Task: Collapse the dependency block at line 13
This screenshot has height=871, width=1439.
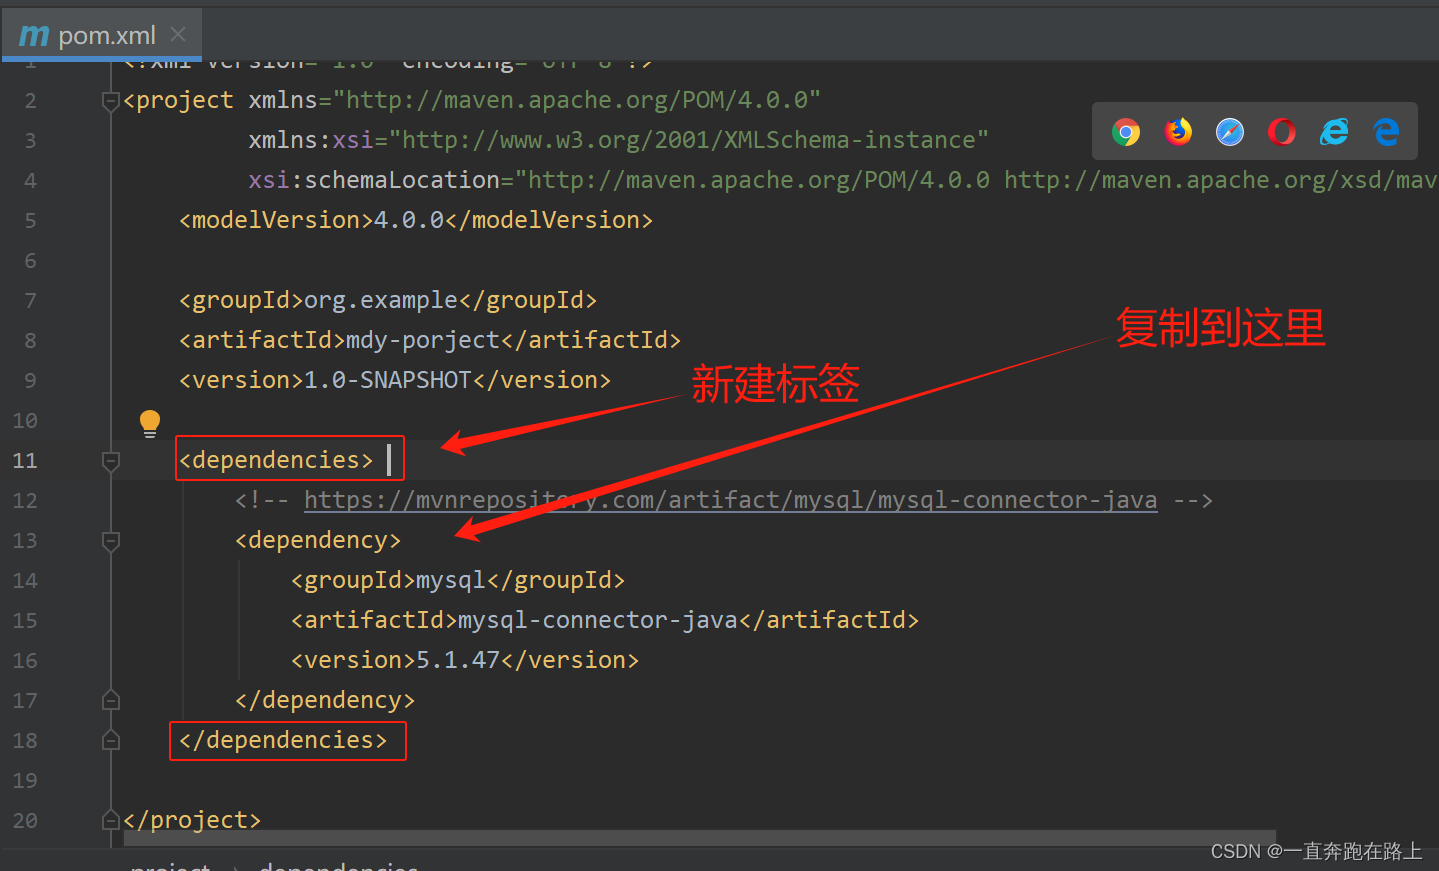Action: pyautogui.click(x=111, y=540)
